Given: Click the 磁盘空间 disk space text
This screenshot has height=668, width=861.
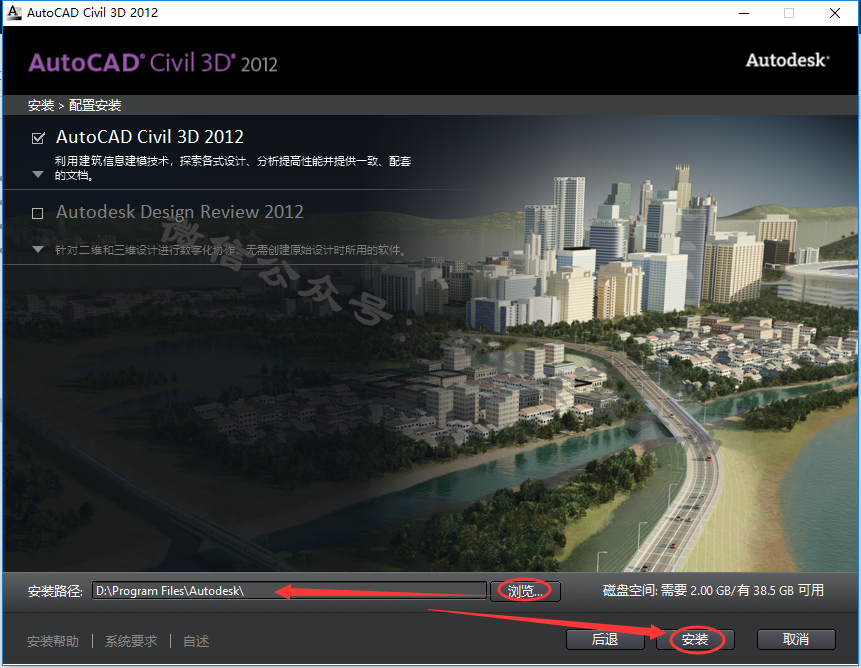Looking at the screenshot, I should [713, 591].
